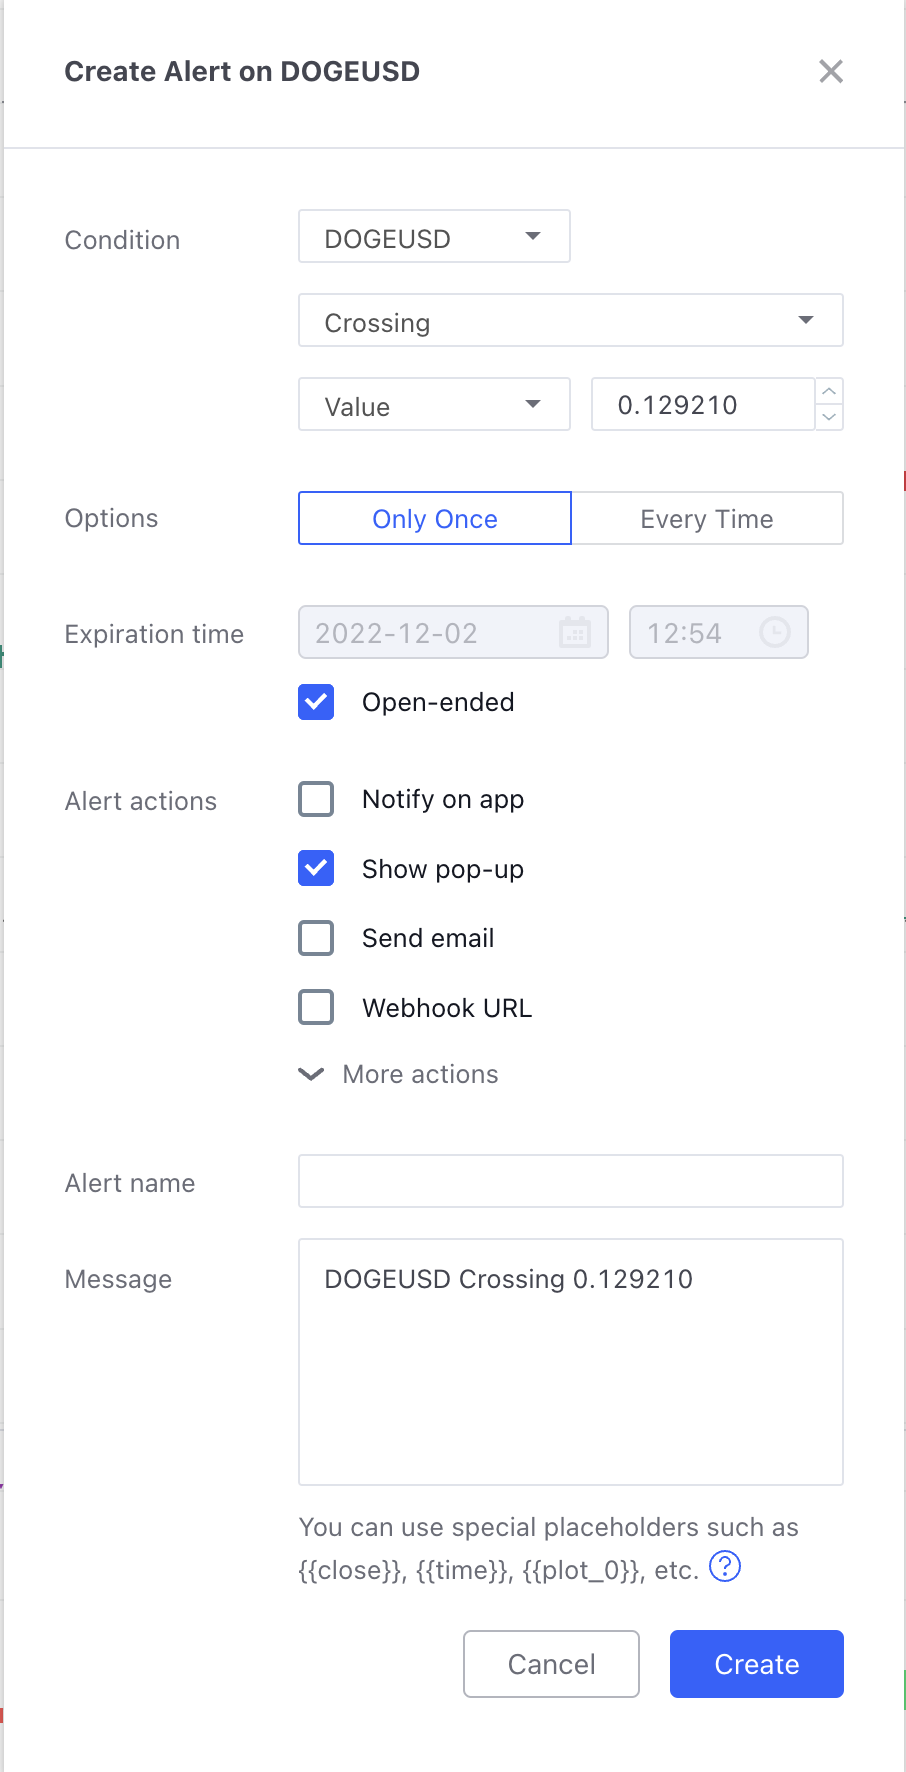This screenshot has width=906, height=1772.
Task: Open the Crossing condition type dropdown
Action: tap(571, 320)
